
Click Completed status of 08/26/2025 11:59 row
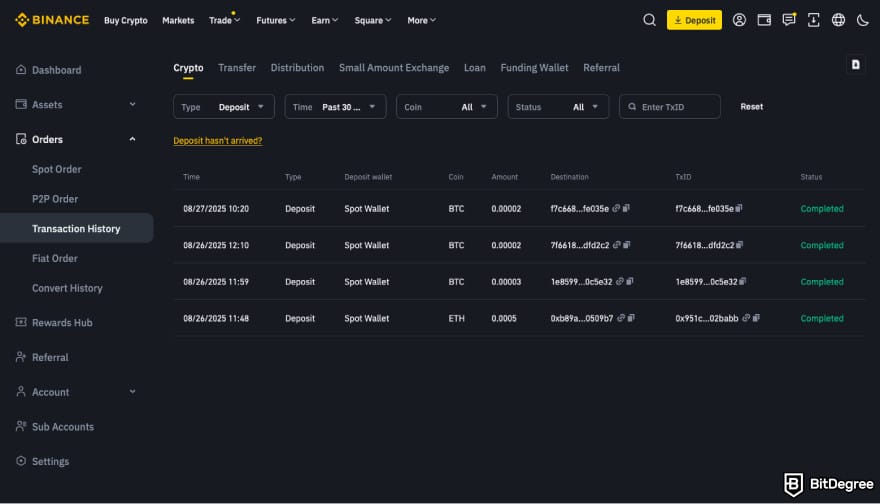[x=822, y=282]
